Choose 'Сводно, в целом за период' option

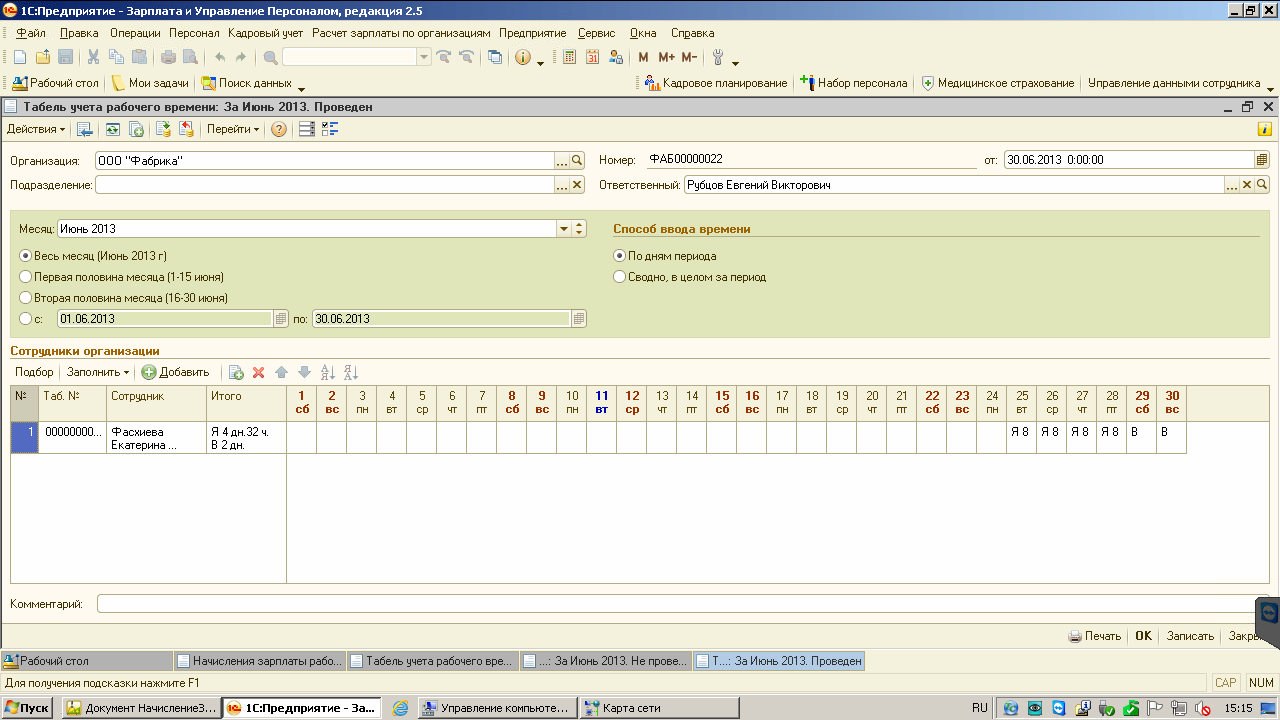pyautogui.click(x=620, y=277)
